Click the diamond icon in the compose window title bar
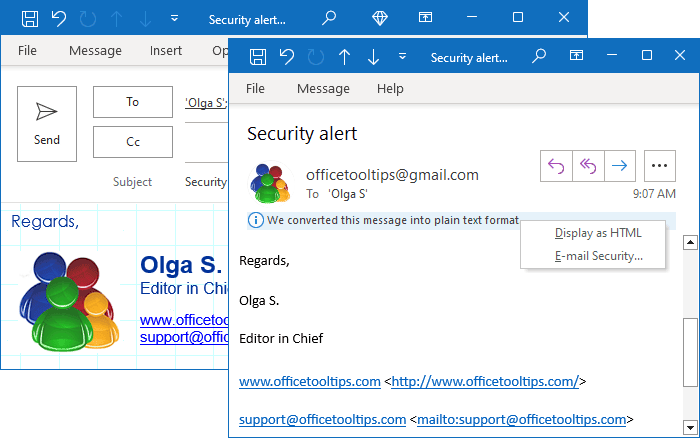Screen dimensions: 700x438 (380, 18)
